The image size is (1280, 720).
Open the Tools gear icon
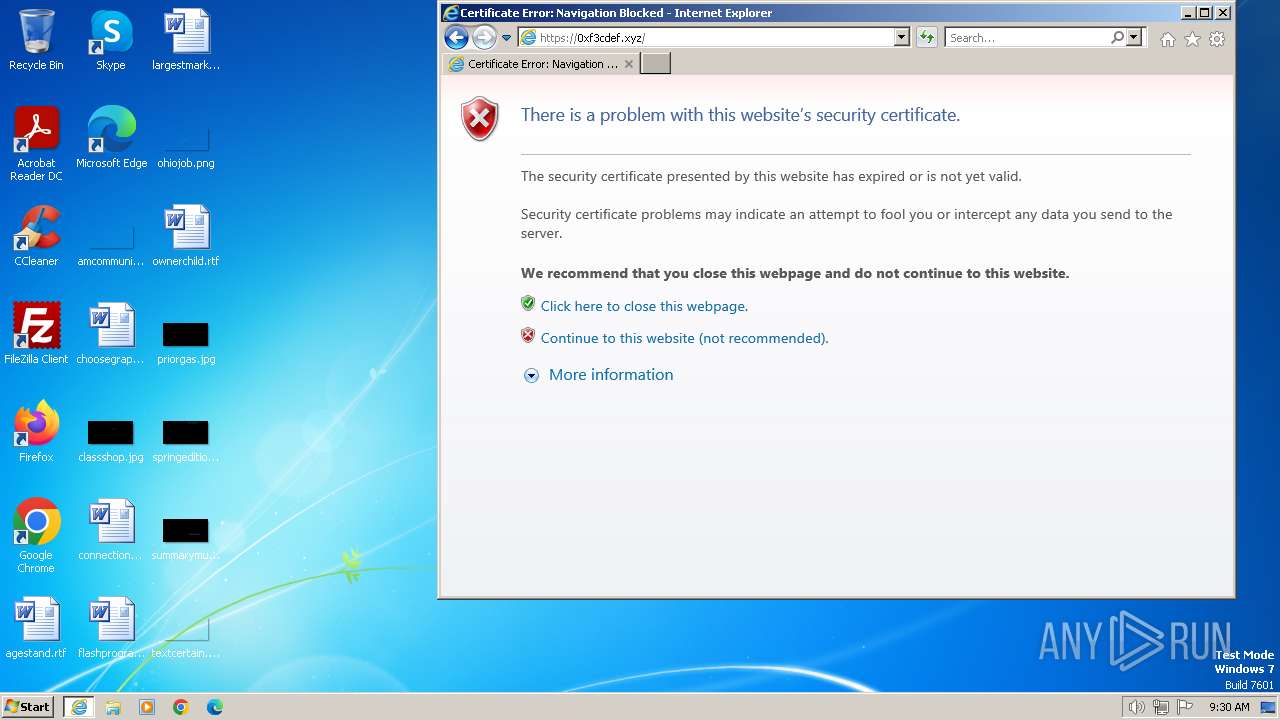tap(1217, 39)
